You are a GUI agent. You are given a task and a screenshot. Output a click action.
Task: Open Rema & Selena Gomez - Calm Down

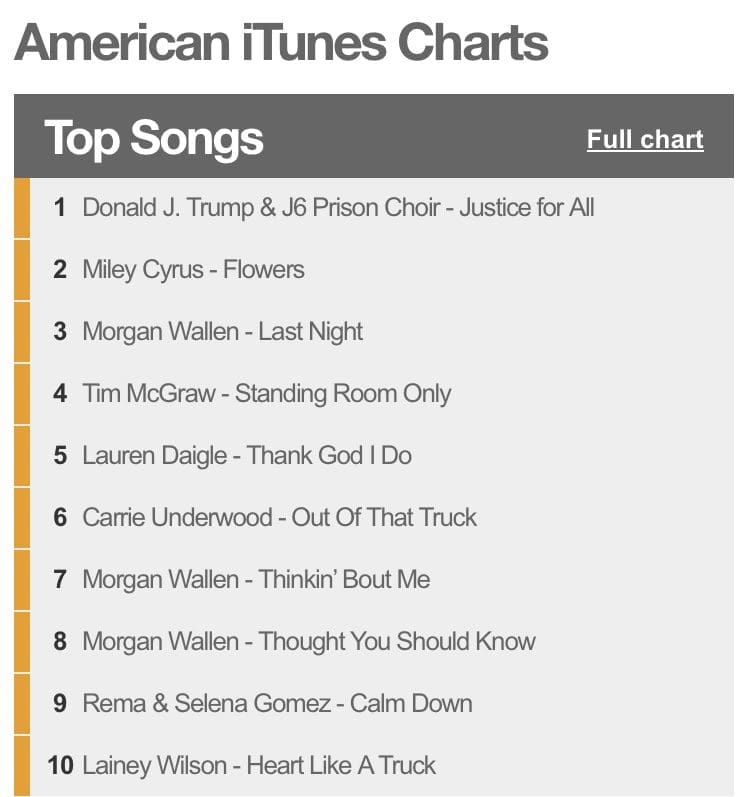(277, 704)
